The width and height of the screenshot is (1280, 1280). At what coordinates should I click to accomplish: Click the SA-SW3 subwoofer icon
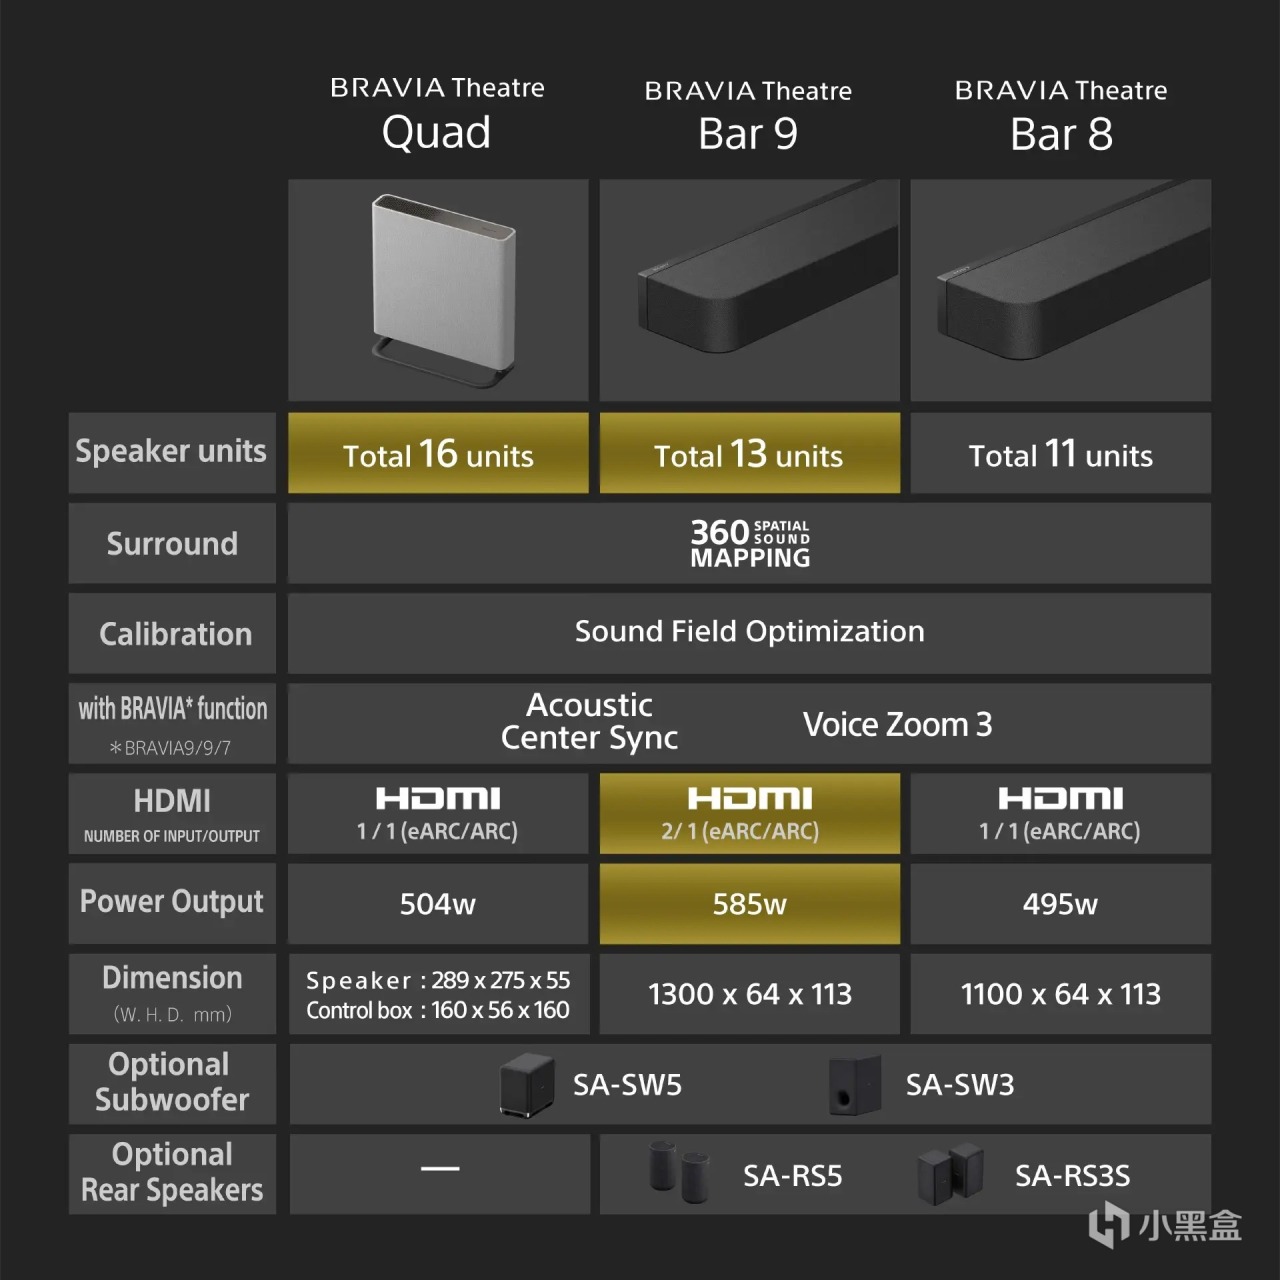[x=855, y=1085]
